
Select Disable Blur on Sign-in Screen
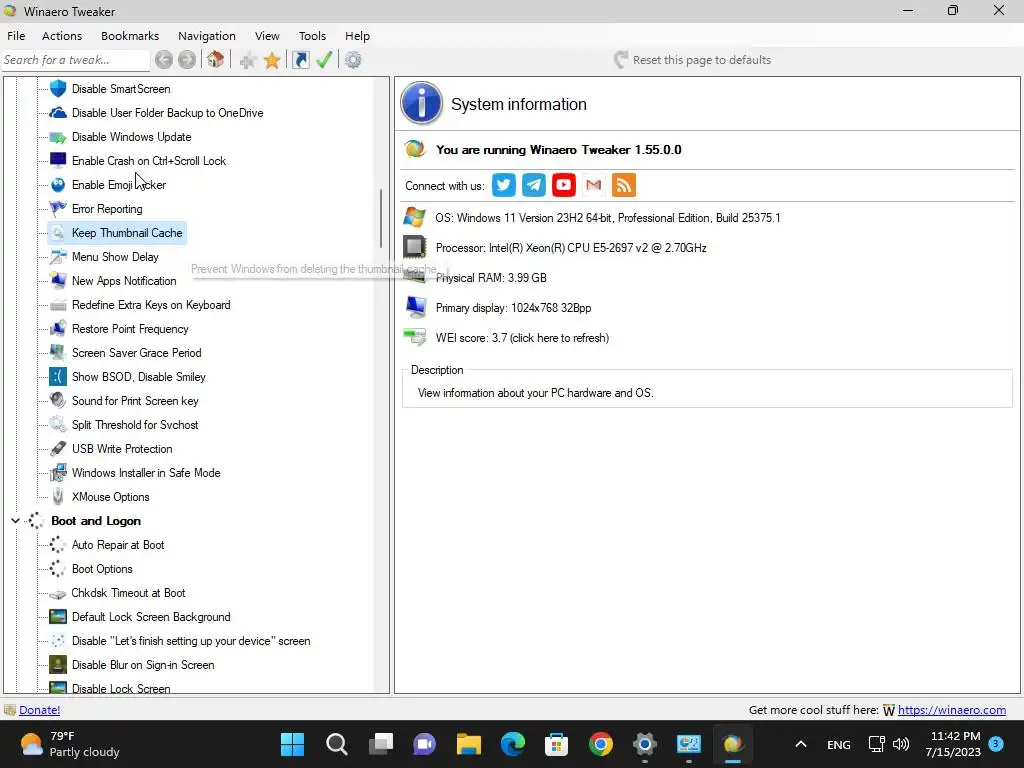click(x=143, y=665)
